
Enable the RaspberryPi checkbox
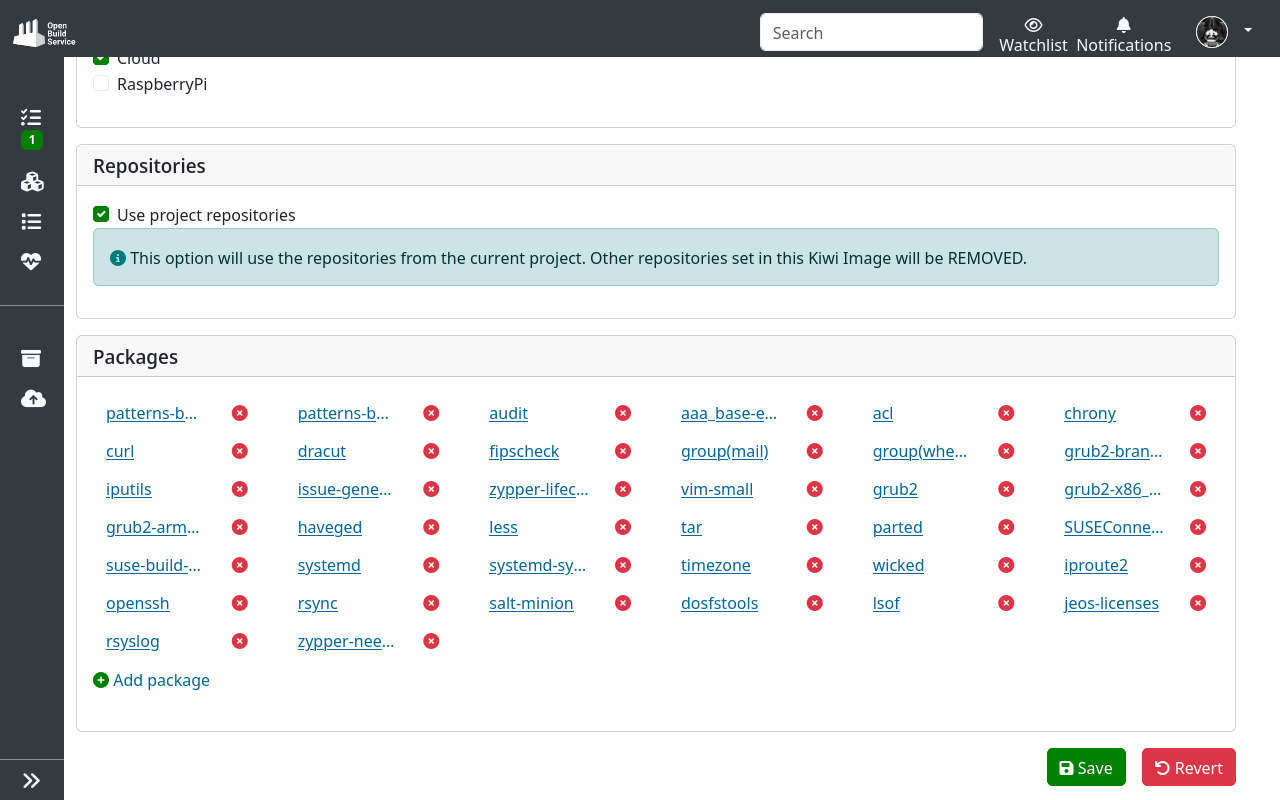point(101,84)
